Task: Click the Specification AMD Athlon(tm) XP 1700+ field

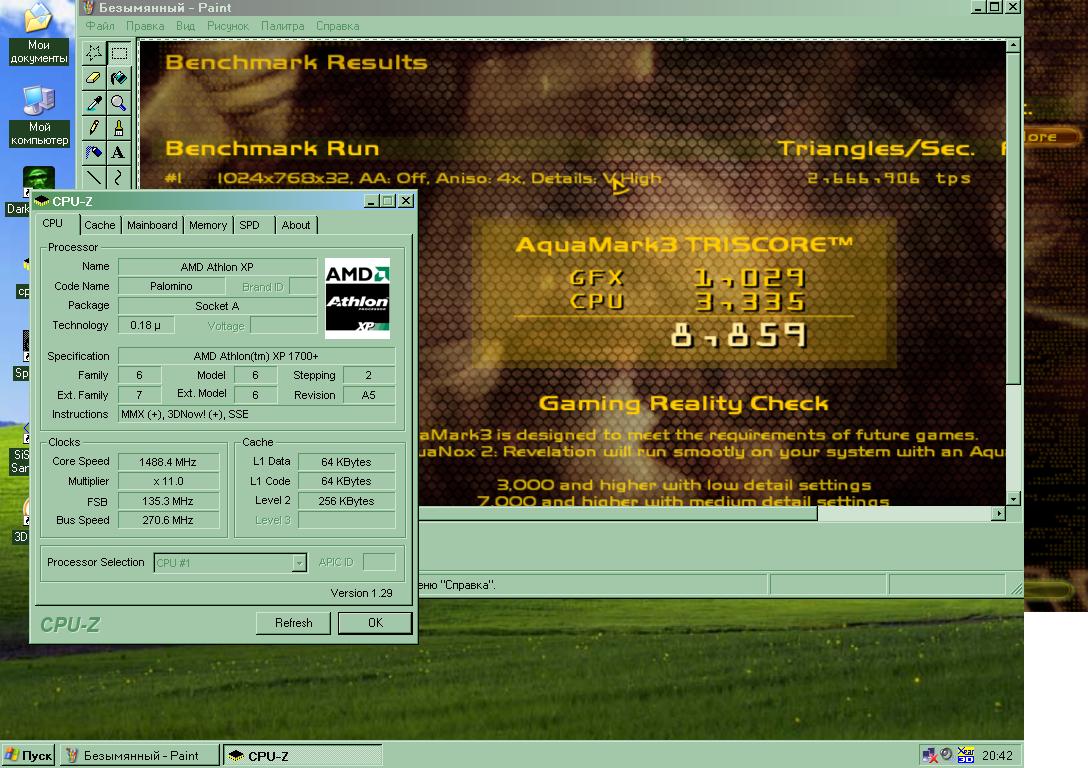Action: click(256, 356)
